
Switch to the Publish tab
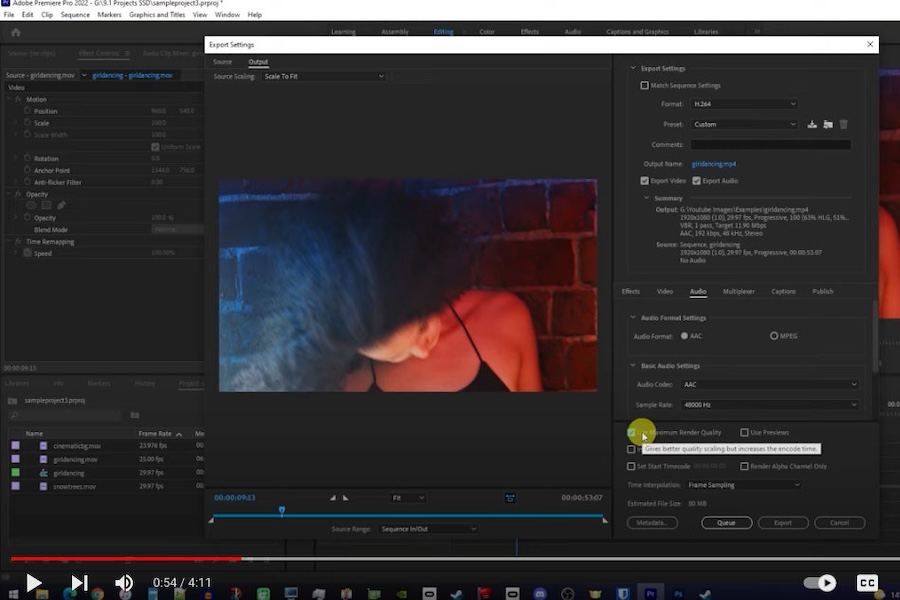823,292
